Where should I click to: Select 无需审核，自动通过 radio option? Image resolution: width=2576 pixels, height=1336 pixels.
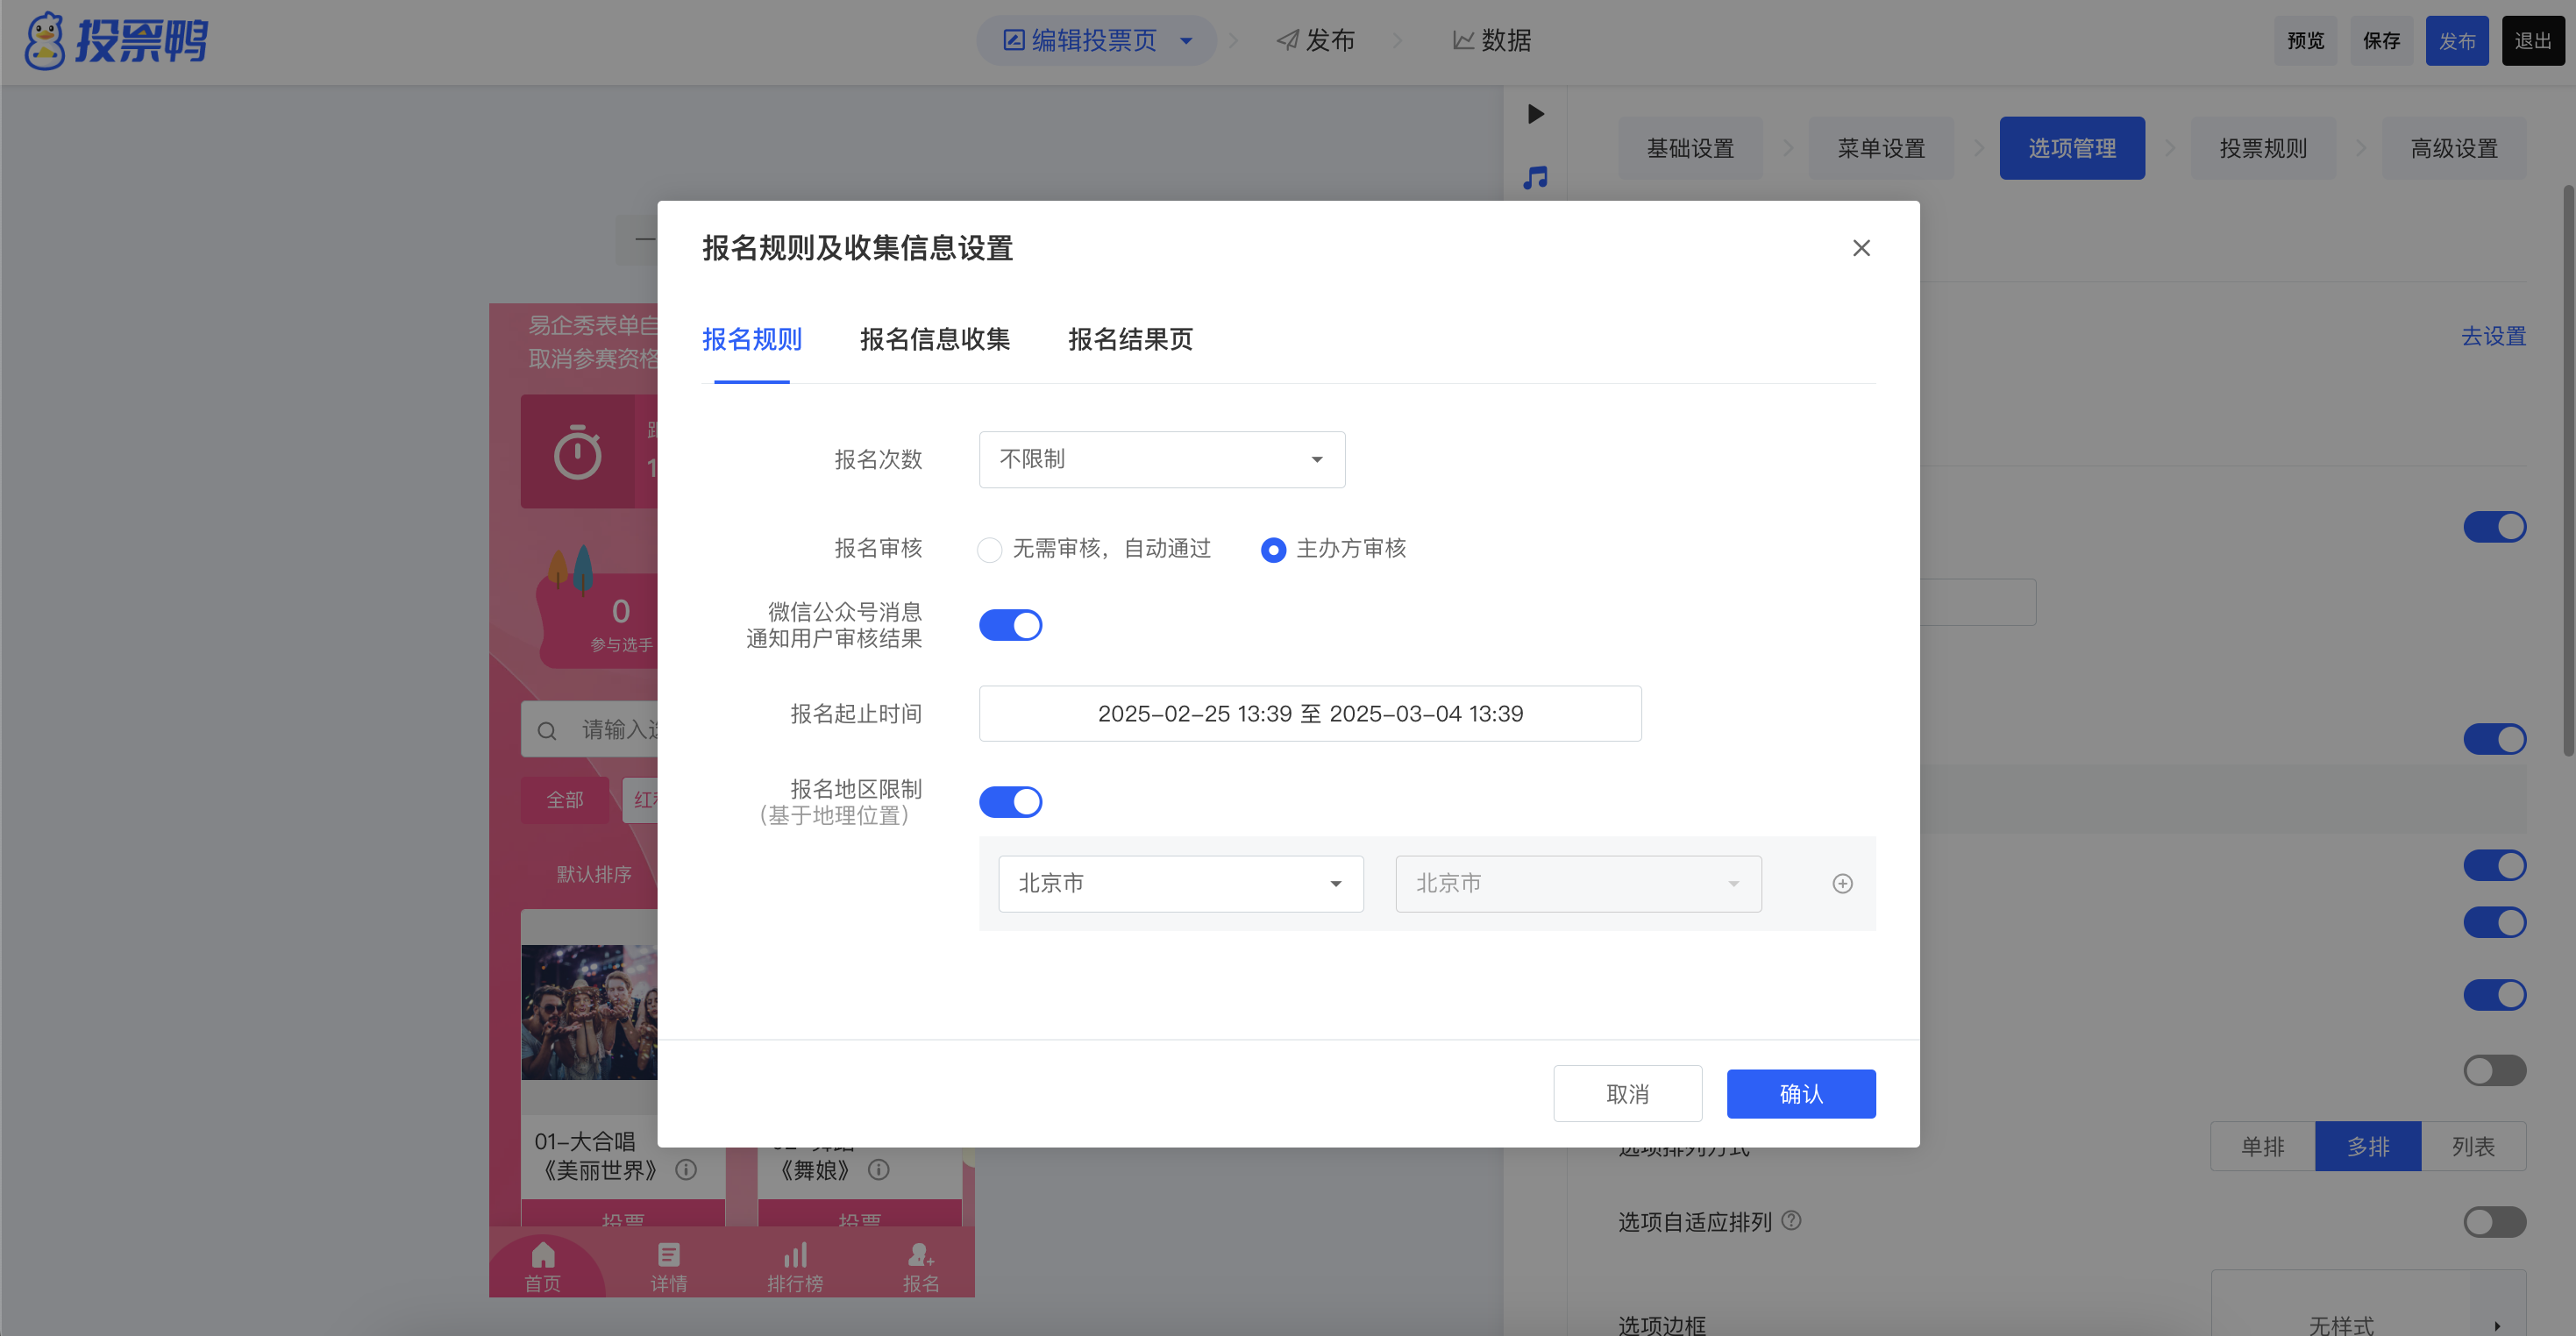pyautogui.click(x=989, y=550)
